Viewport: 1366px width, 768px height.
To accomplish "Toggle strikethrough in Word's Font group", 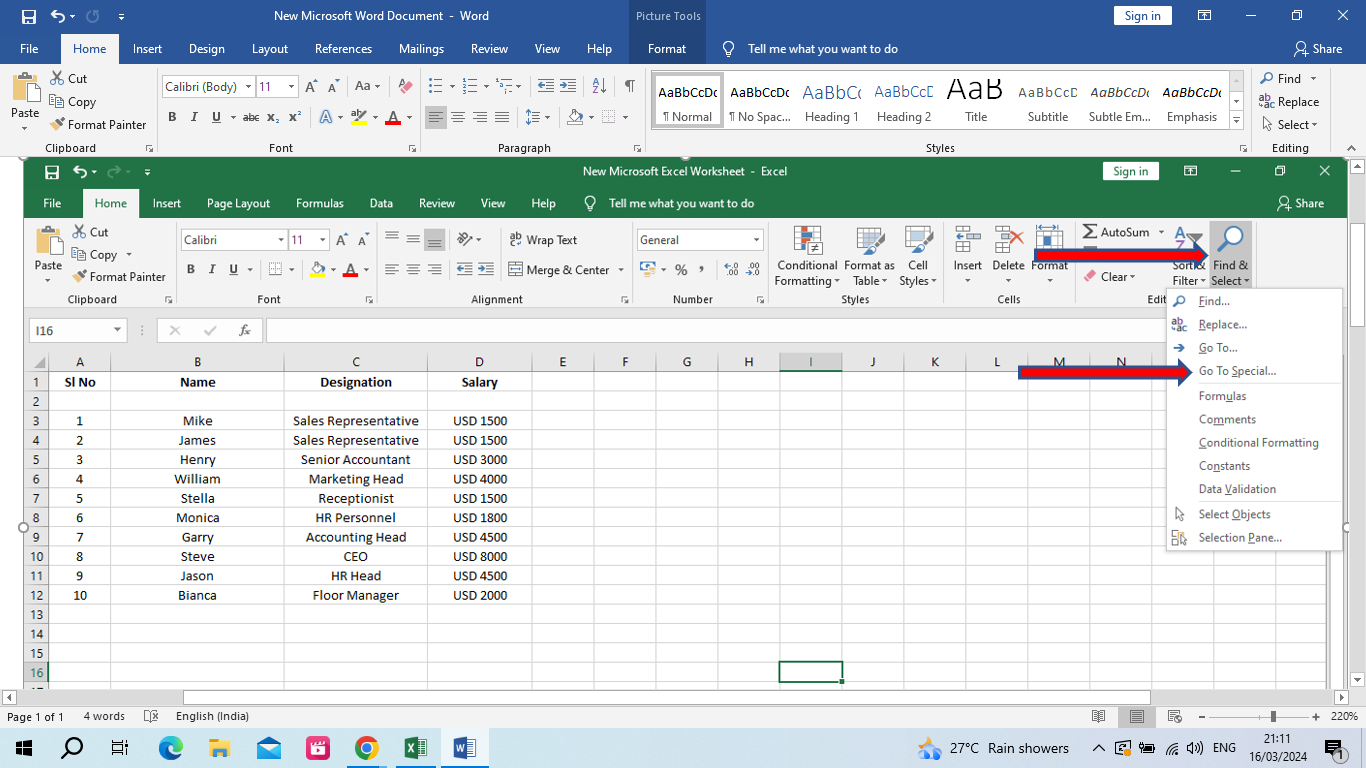I will (251, 117).
